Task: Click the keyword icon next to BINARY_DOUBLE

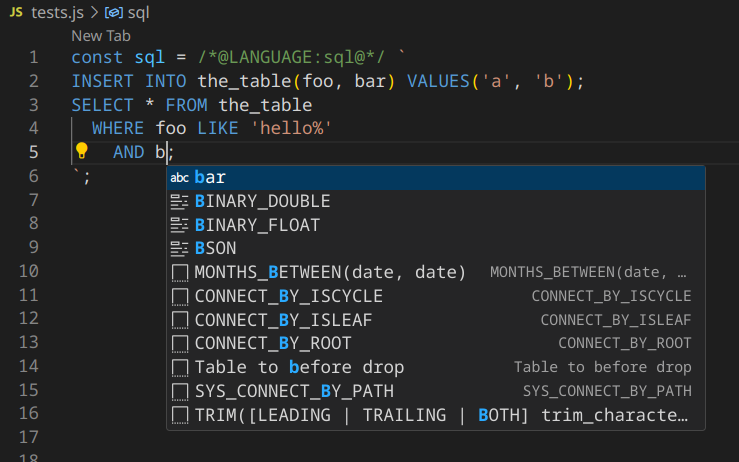Action: pyautogui.click(x=180, y=201)
